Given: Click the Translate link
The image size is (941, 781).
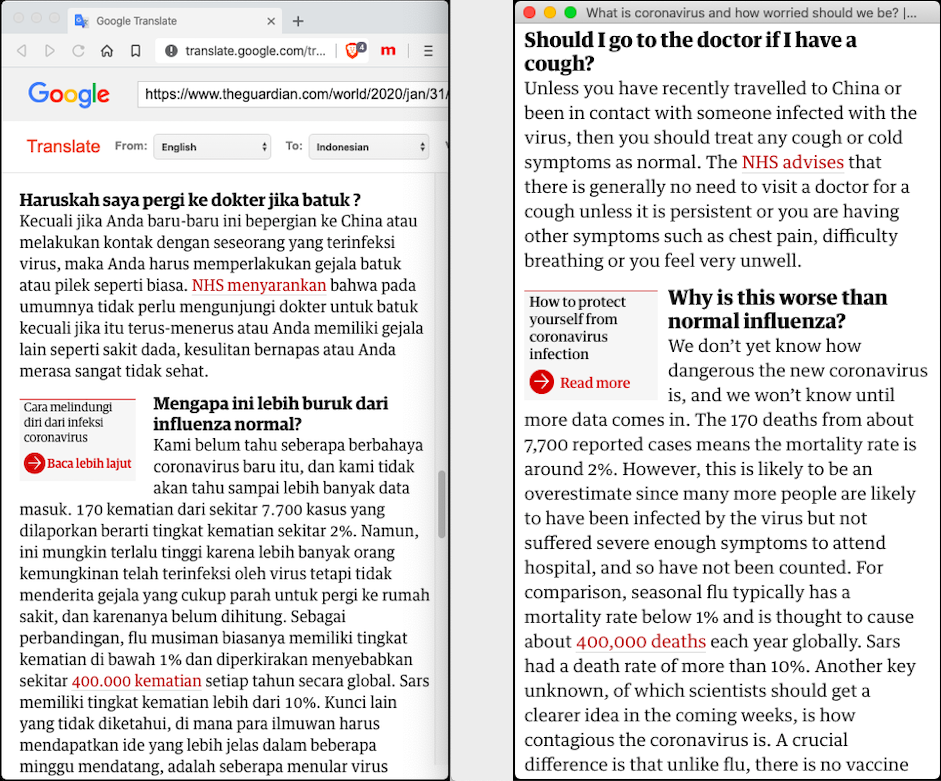Looking at the screenshot, I should click(x=63, y=146).
